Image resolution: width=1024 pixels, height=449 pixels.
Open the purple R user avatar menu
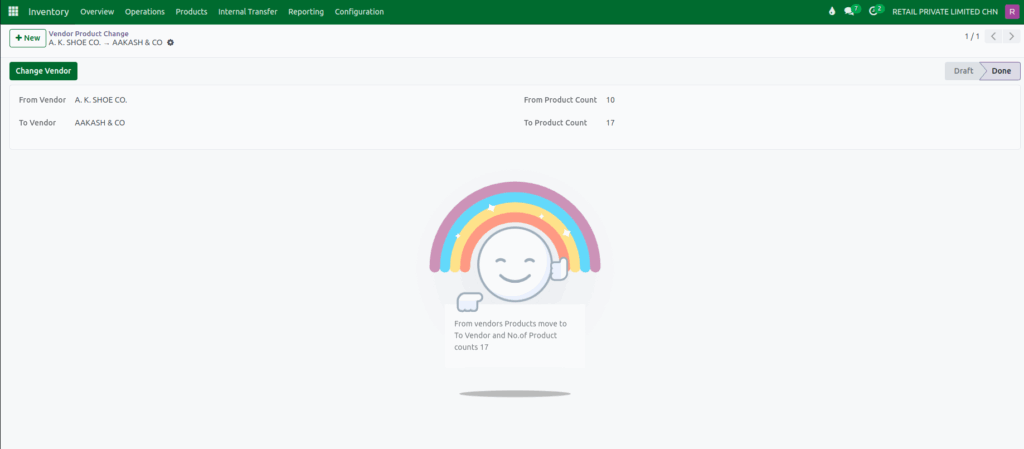click(x=1011, y=12)
